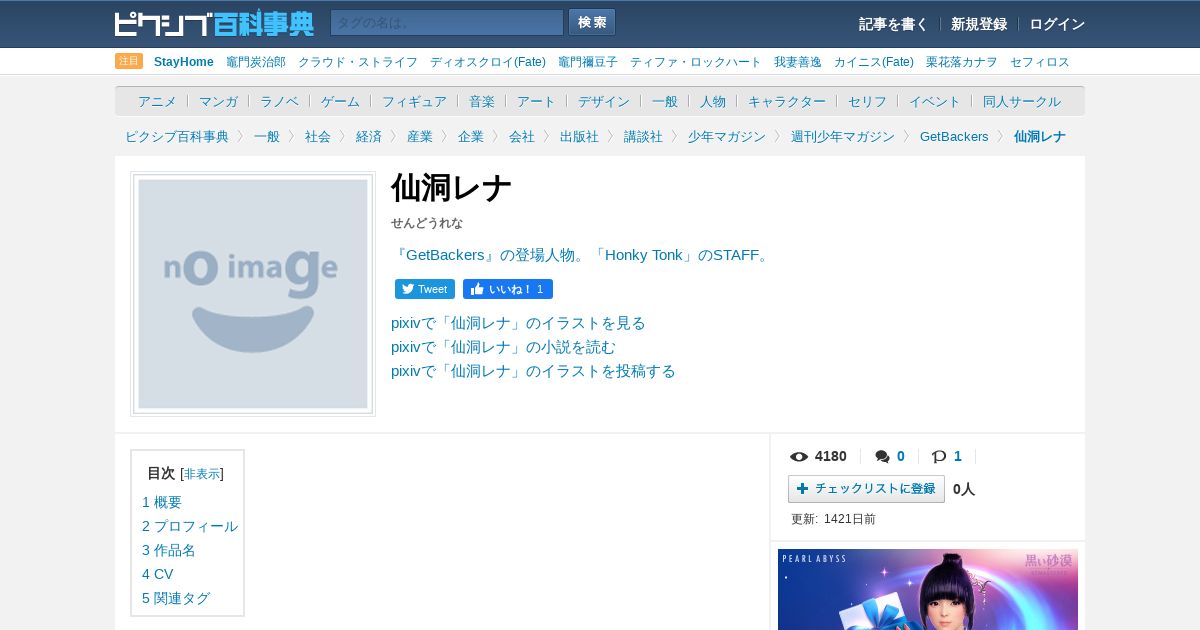
Task: Open the StayHome featured tag
Action: [184, 62]
